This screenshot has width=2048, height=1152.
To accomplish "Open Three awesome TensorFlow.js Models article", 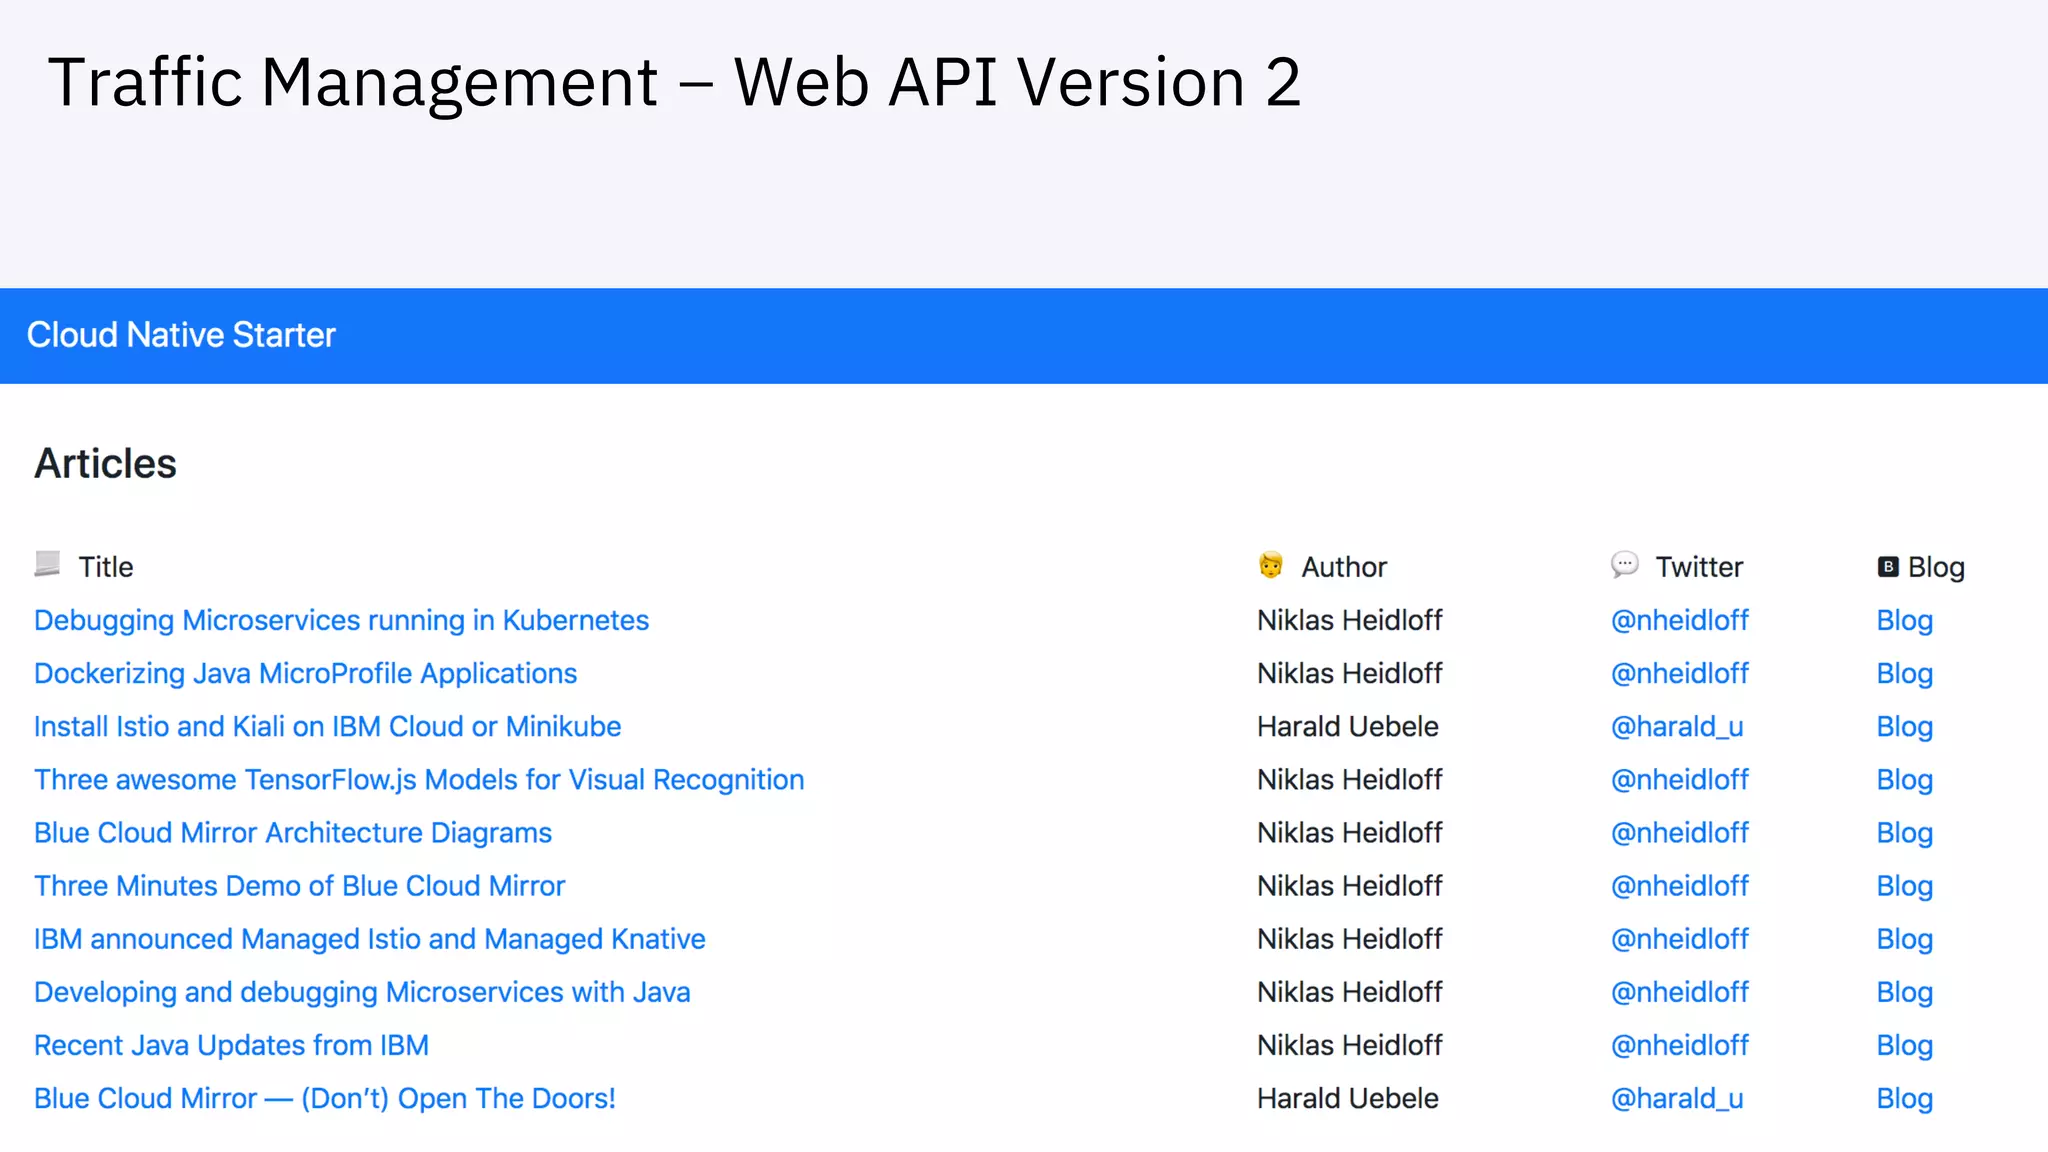I will coord(419,779).
